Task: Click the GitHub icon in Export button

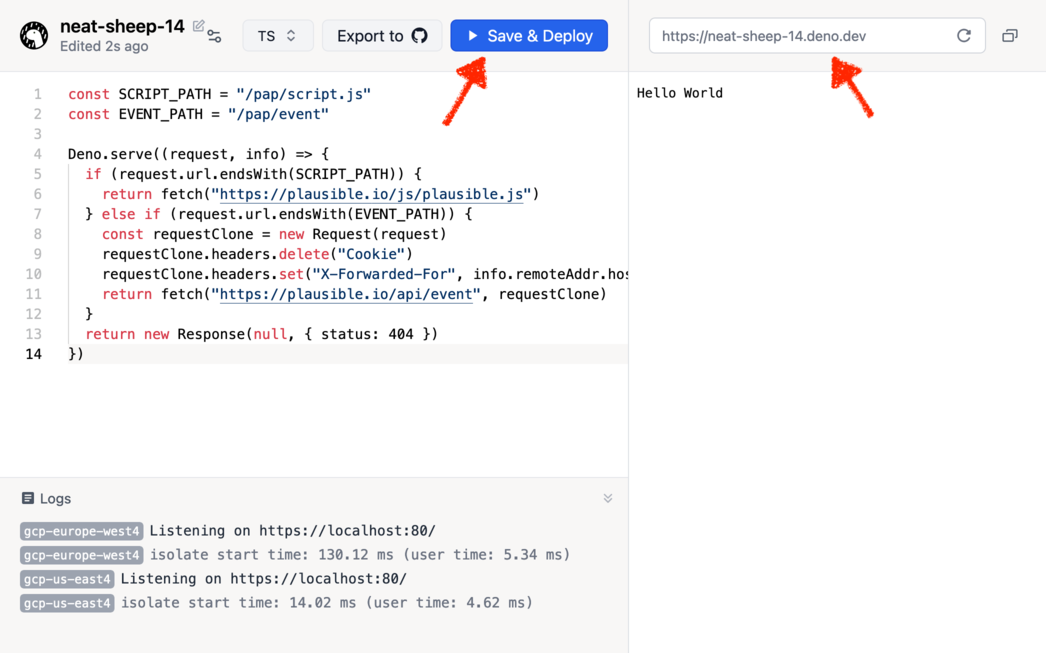Action: point(420,36)
